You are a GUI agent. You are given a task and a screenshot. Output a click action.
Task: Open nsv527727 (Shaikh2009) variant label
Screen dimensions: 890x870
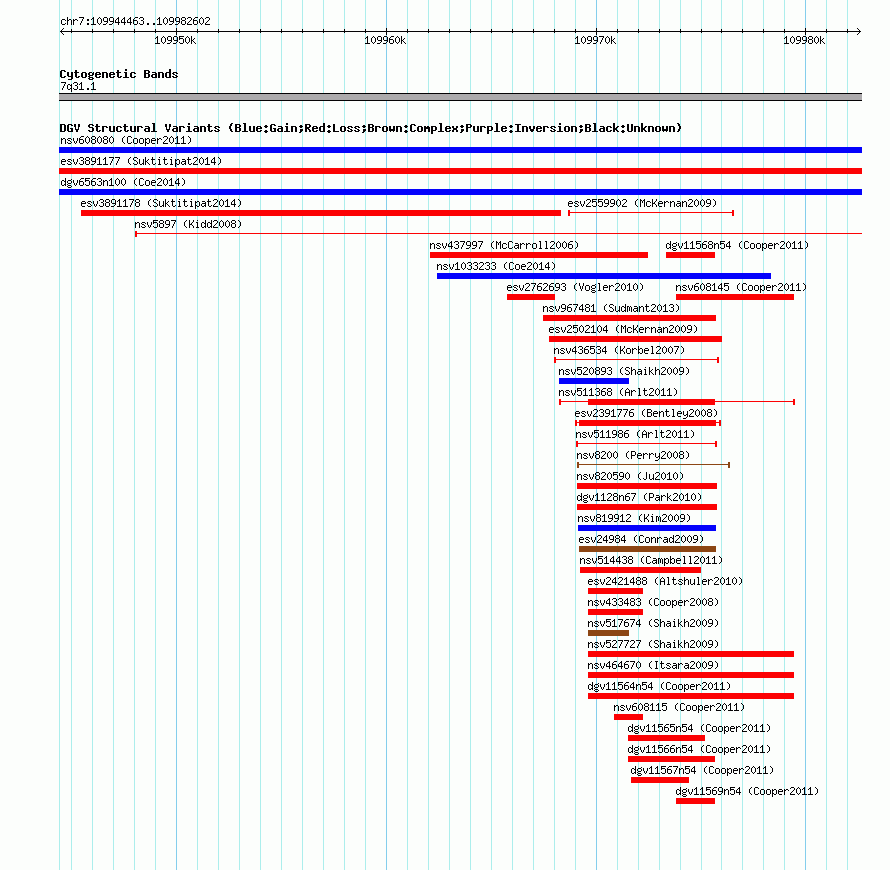point(653,644)
